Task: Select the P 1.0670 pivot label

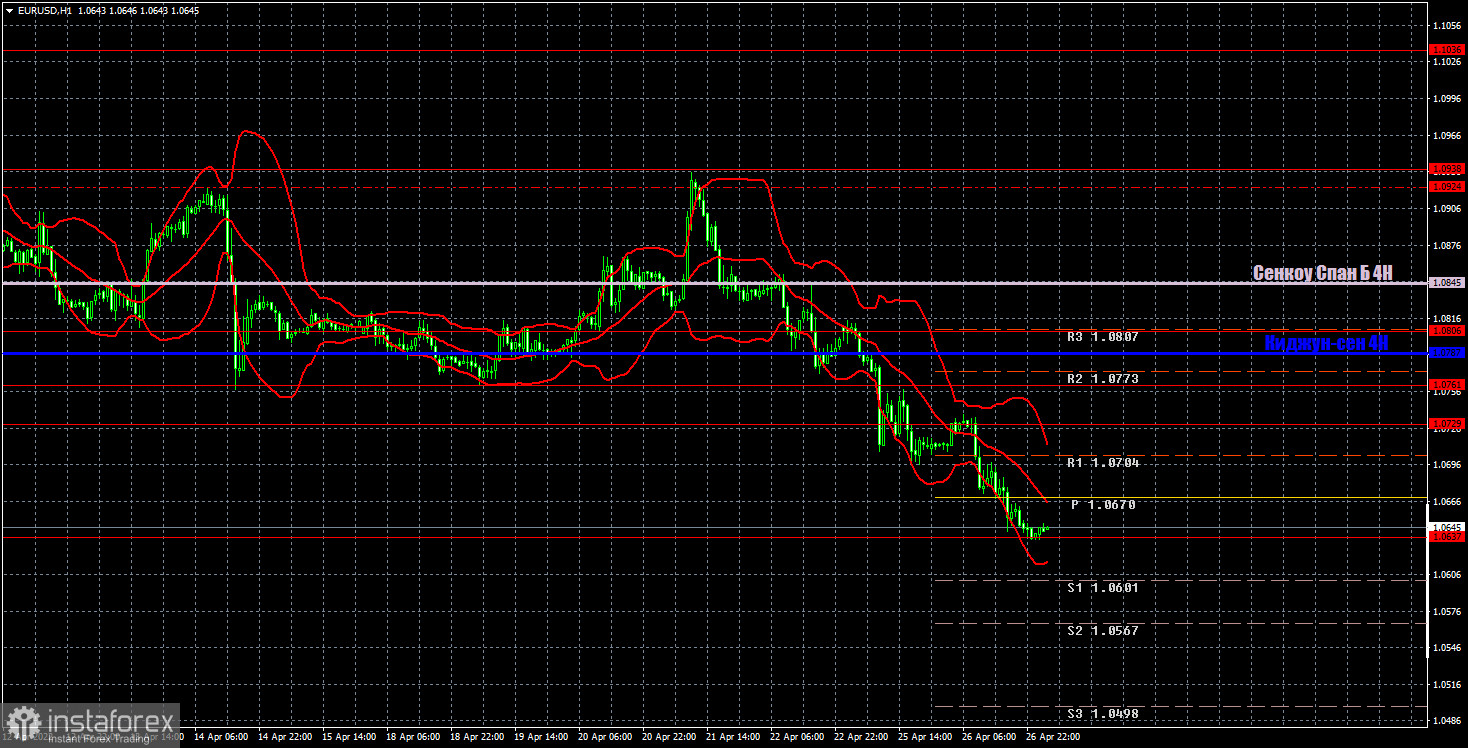Action: pos(1103,505)
